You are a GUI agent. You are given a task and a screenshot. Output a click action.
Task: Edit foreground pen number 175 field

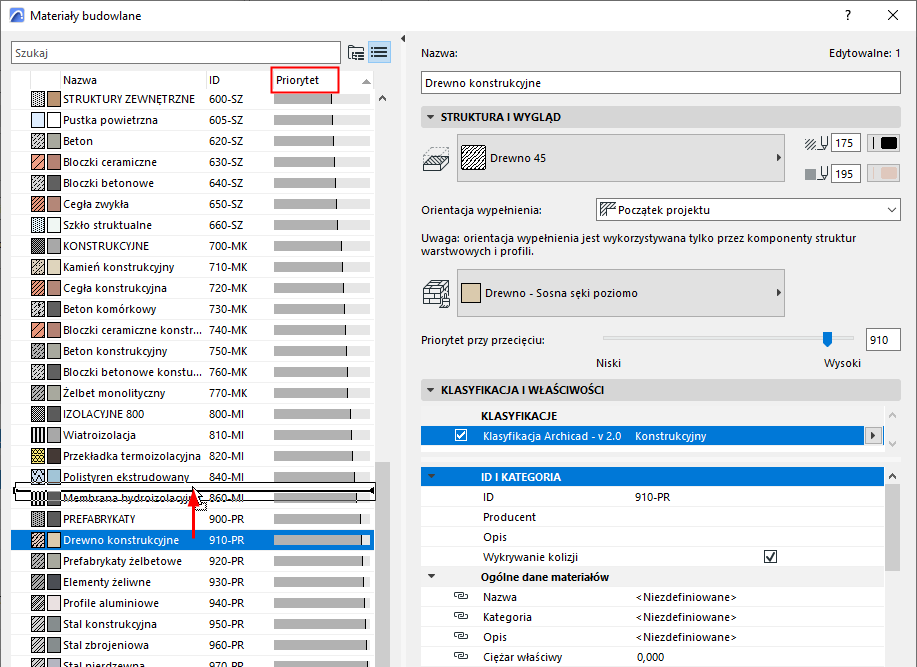844,143
